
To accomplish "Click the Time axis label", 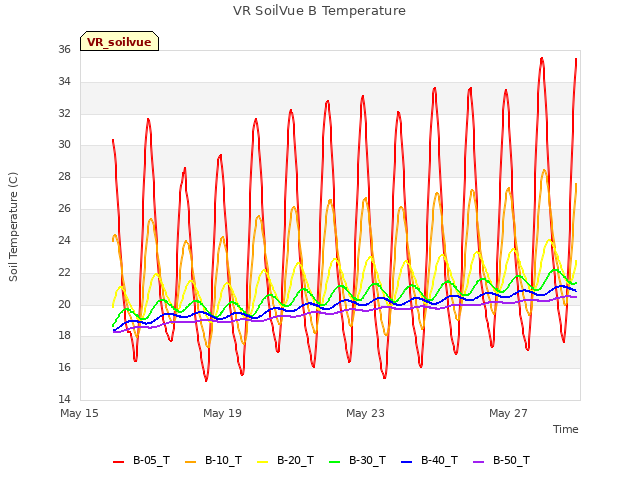I will [566, 429].
